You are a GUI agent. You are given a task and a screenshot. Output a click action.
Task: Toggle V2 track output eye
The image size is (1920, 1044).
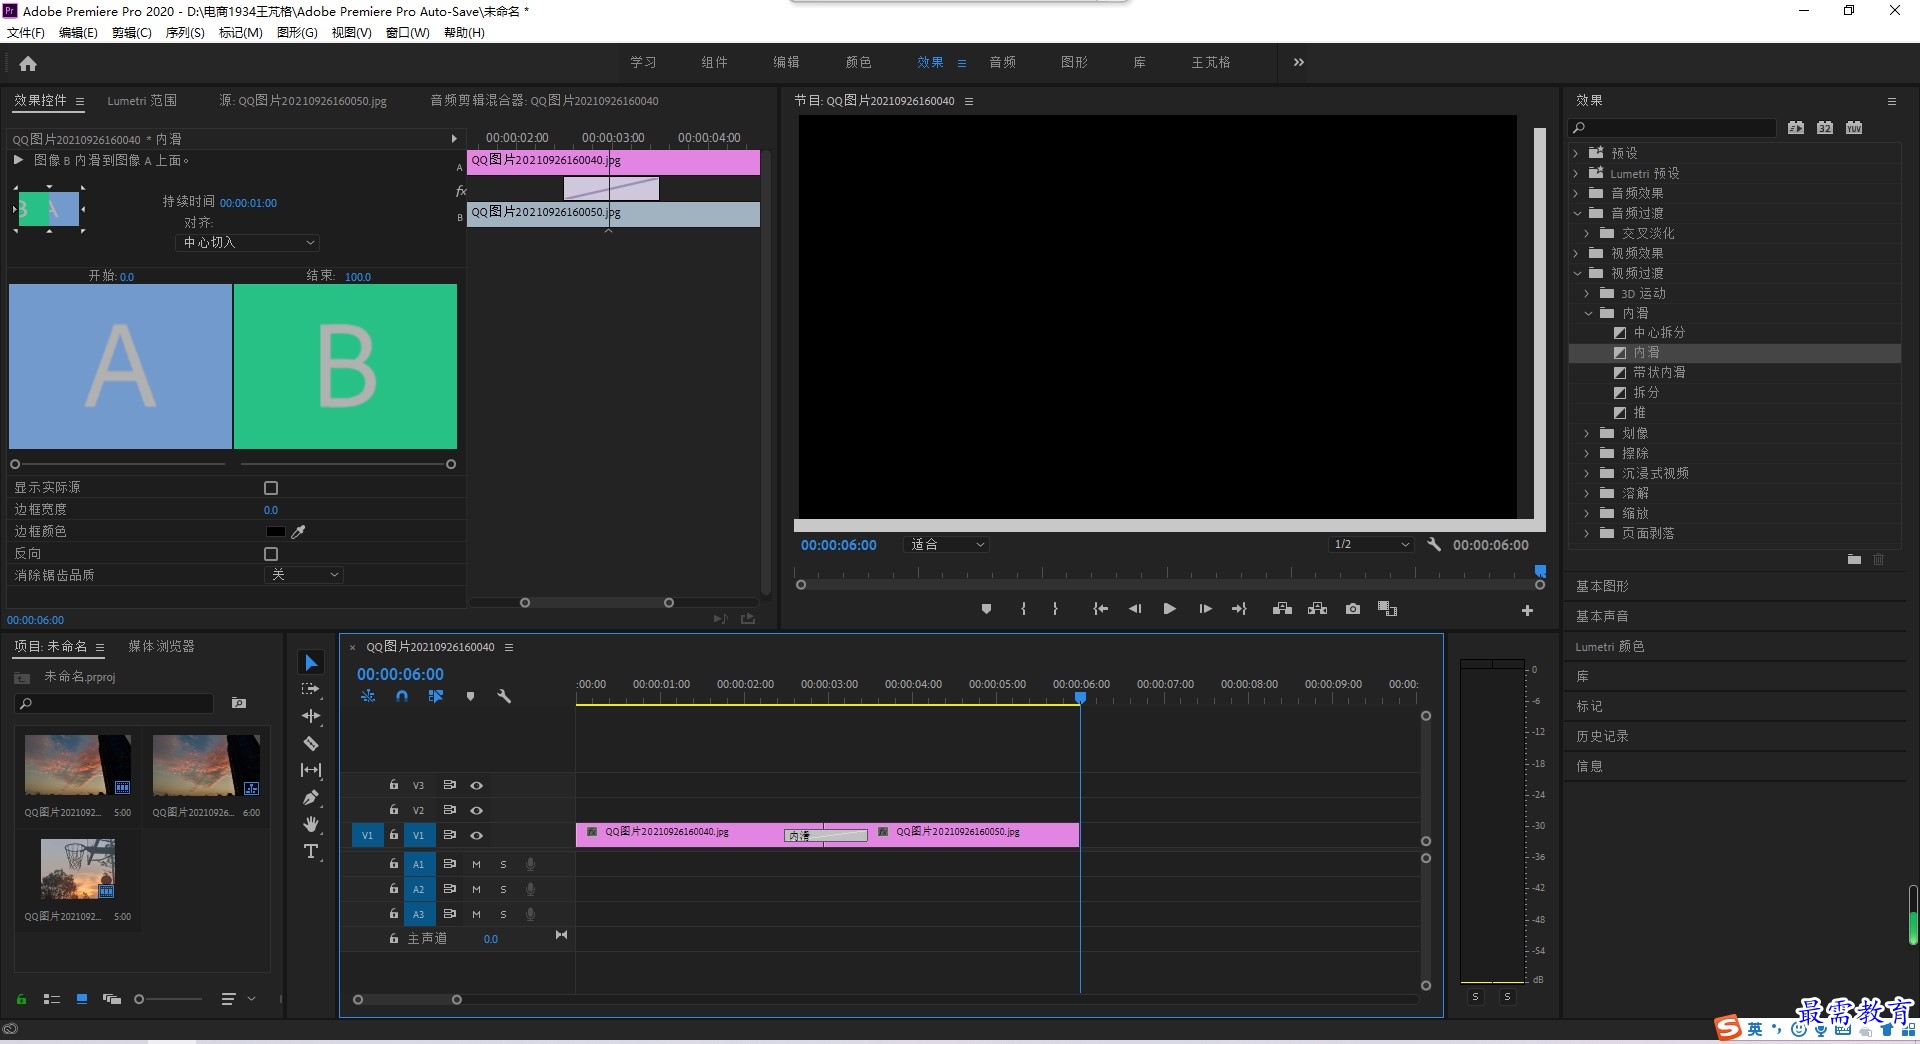click(x=477, y=810)
